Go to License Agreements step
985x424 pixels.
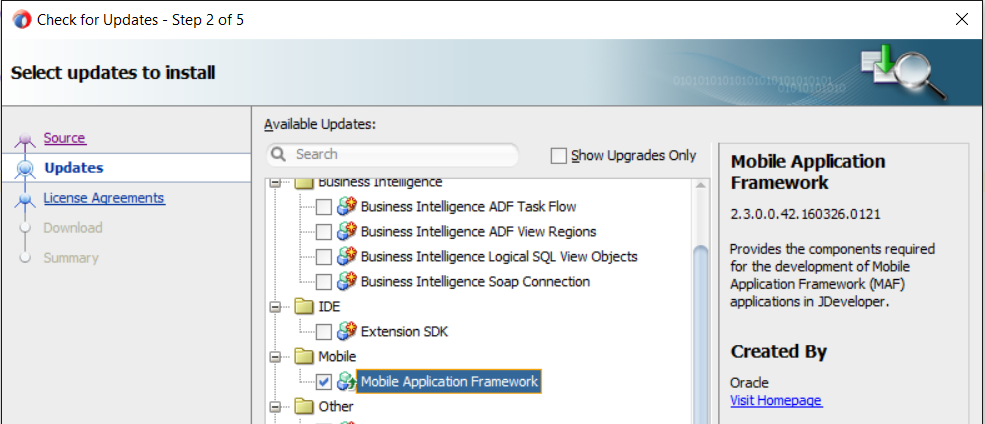tap(104, 198)
